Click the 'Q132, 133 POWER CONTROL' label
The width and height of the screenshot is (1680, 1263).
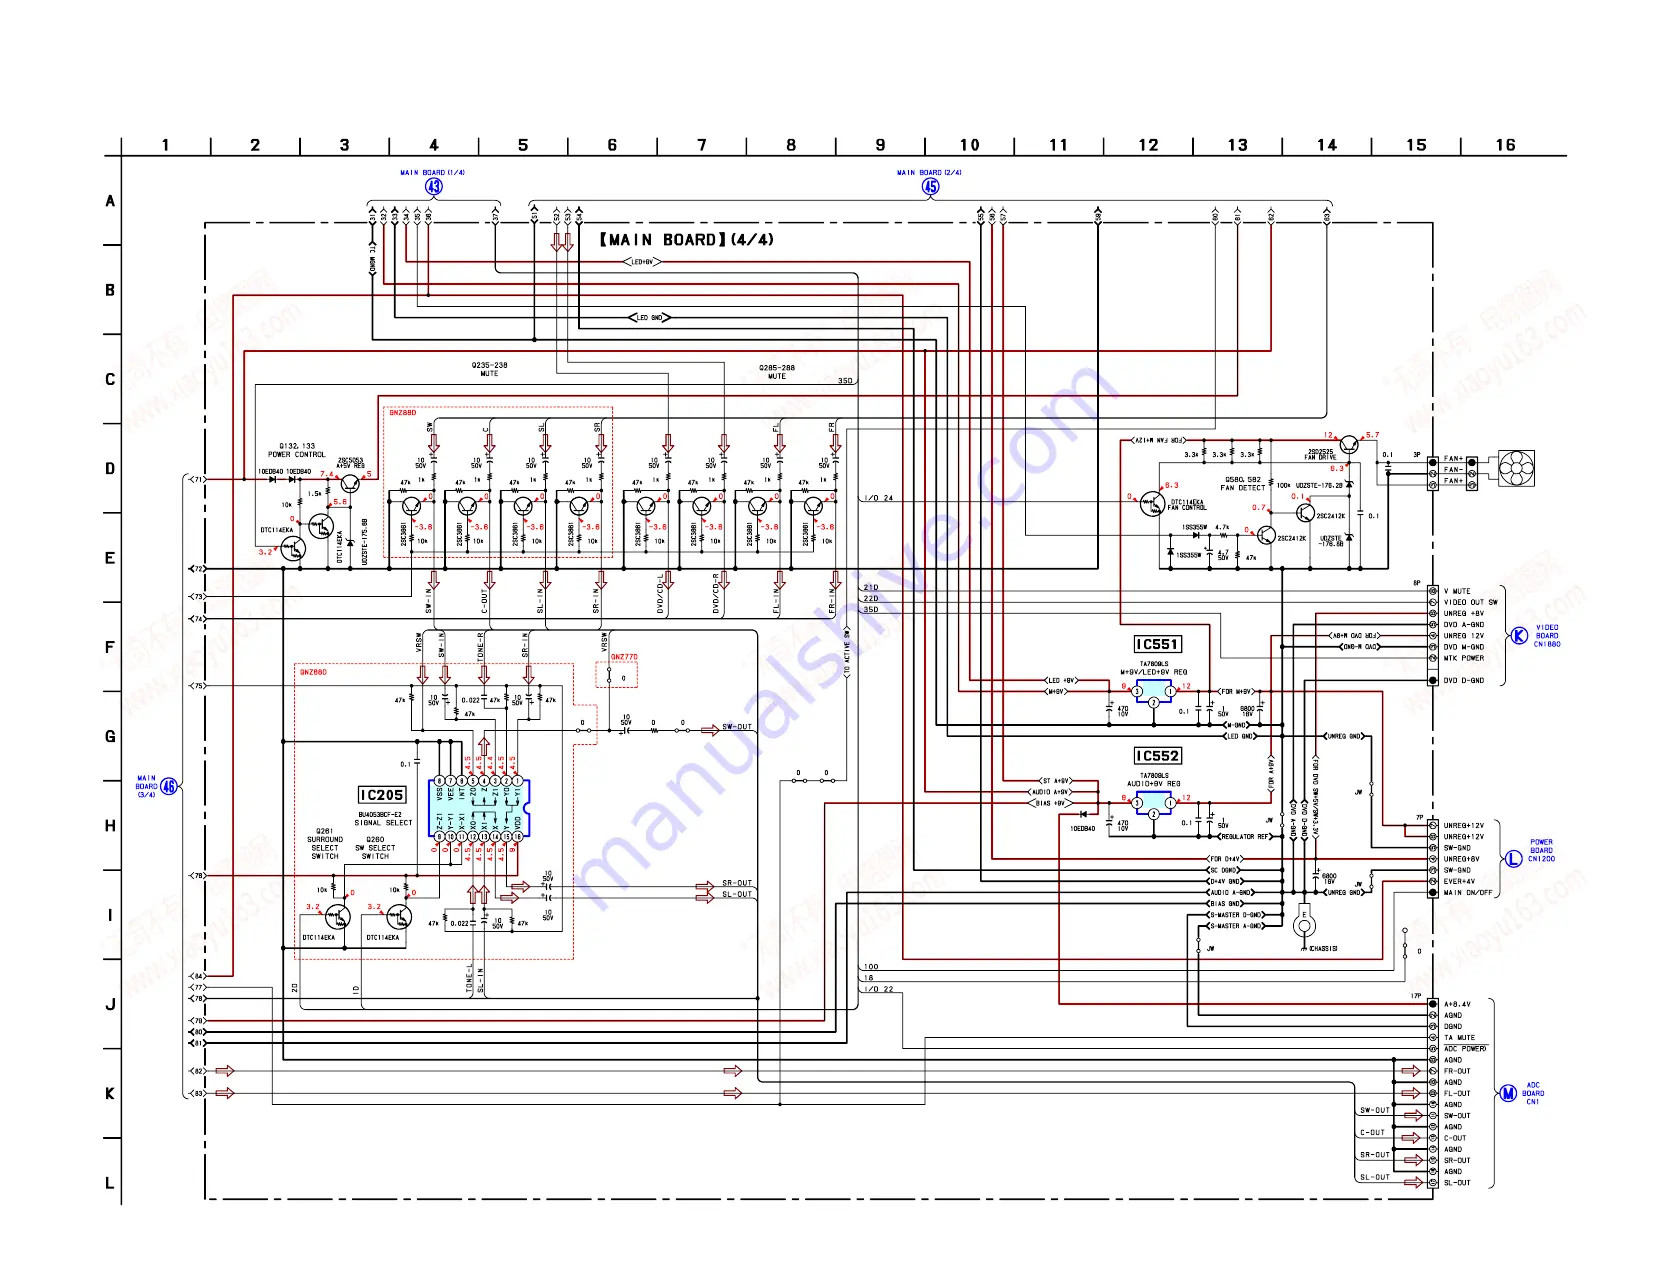click(296, 450)
